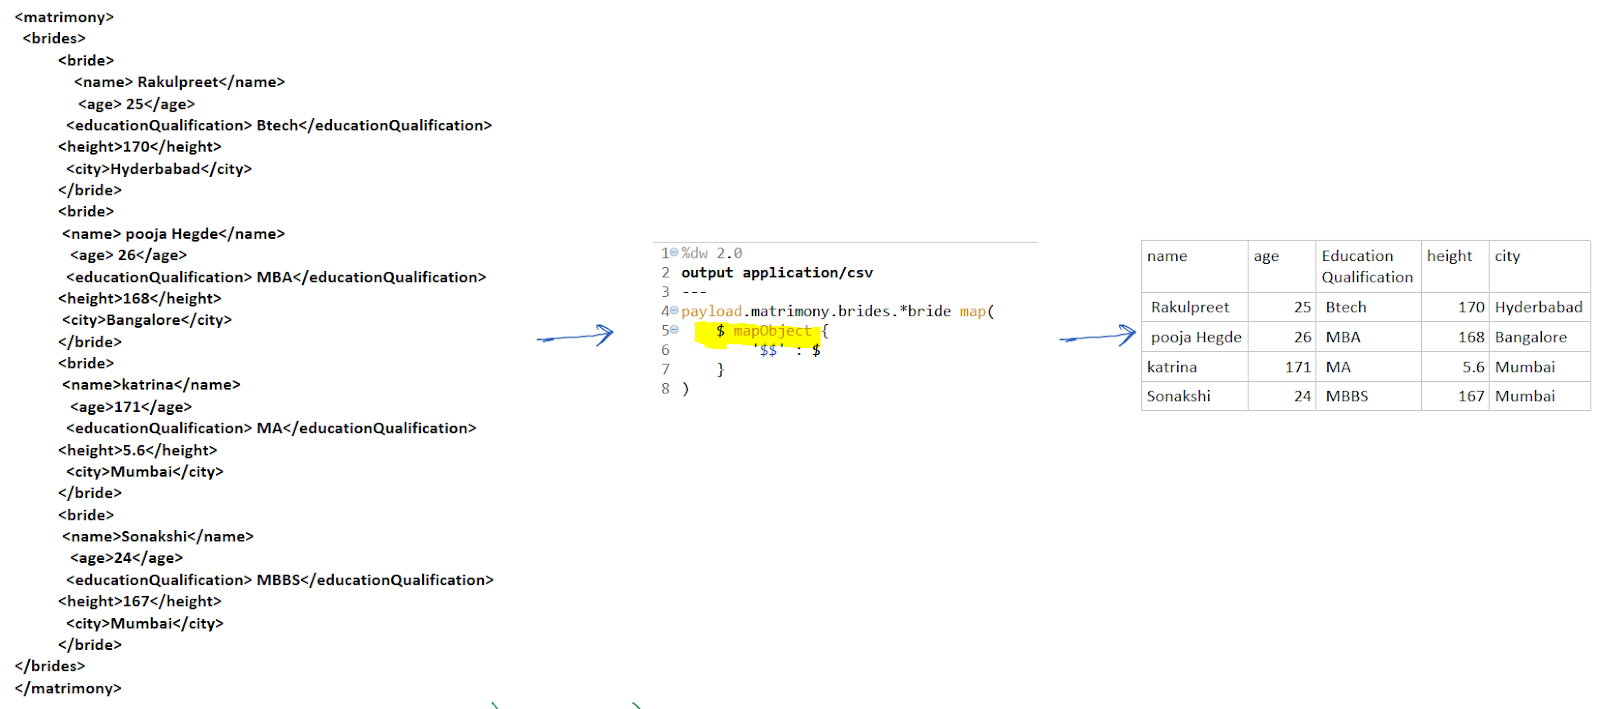Click the 'map(' keyword on code line 4

click(x=977, y=311)
